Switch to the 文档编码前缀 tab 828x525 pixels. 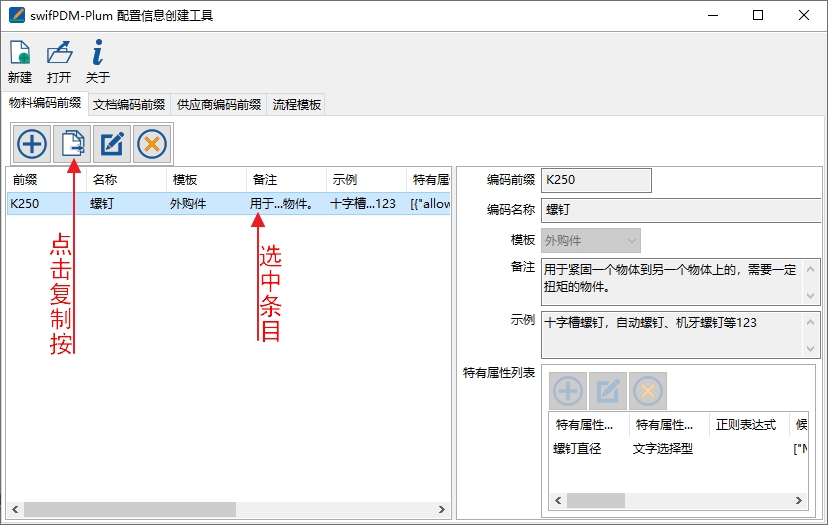129,104
